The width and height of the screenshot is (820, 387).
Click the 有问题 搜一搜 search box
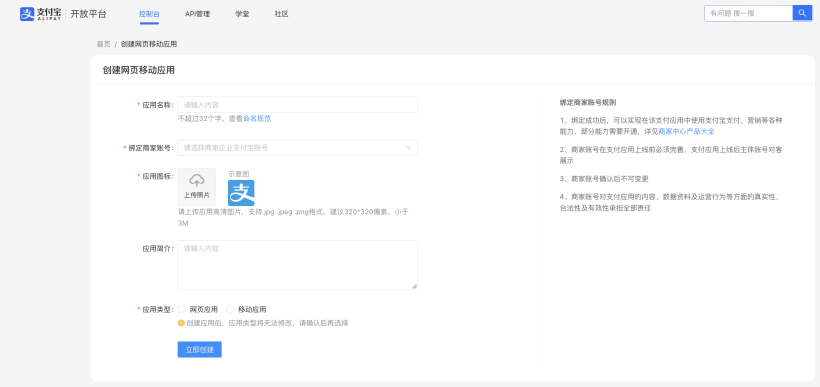749,13
